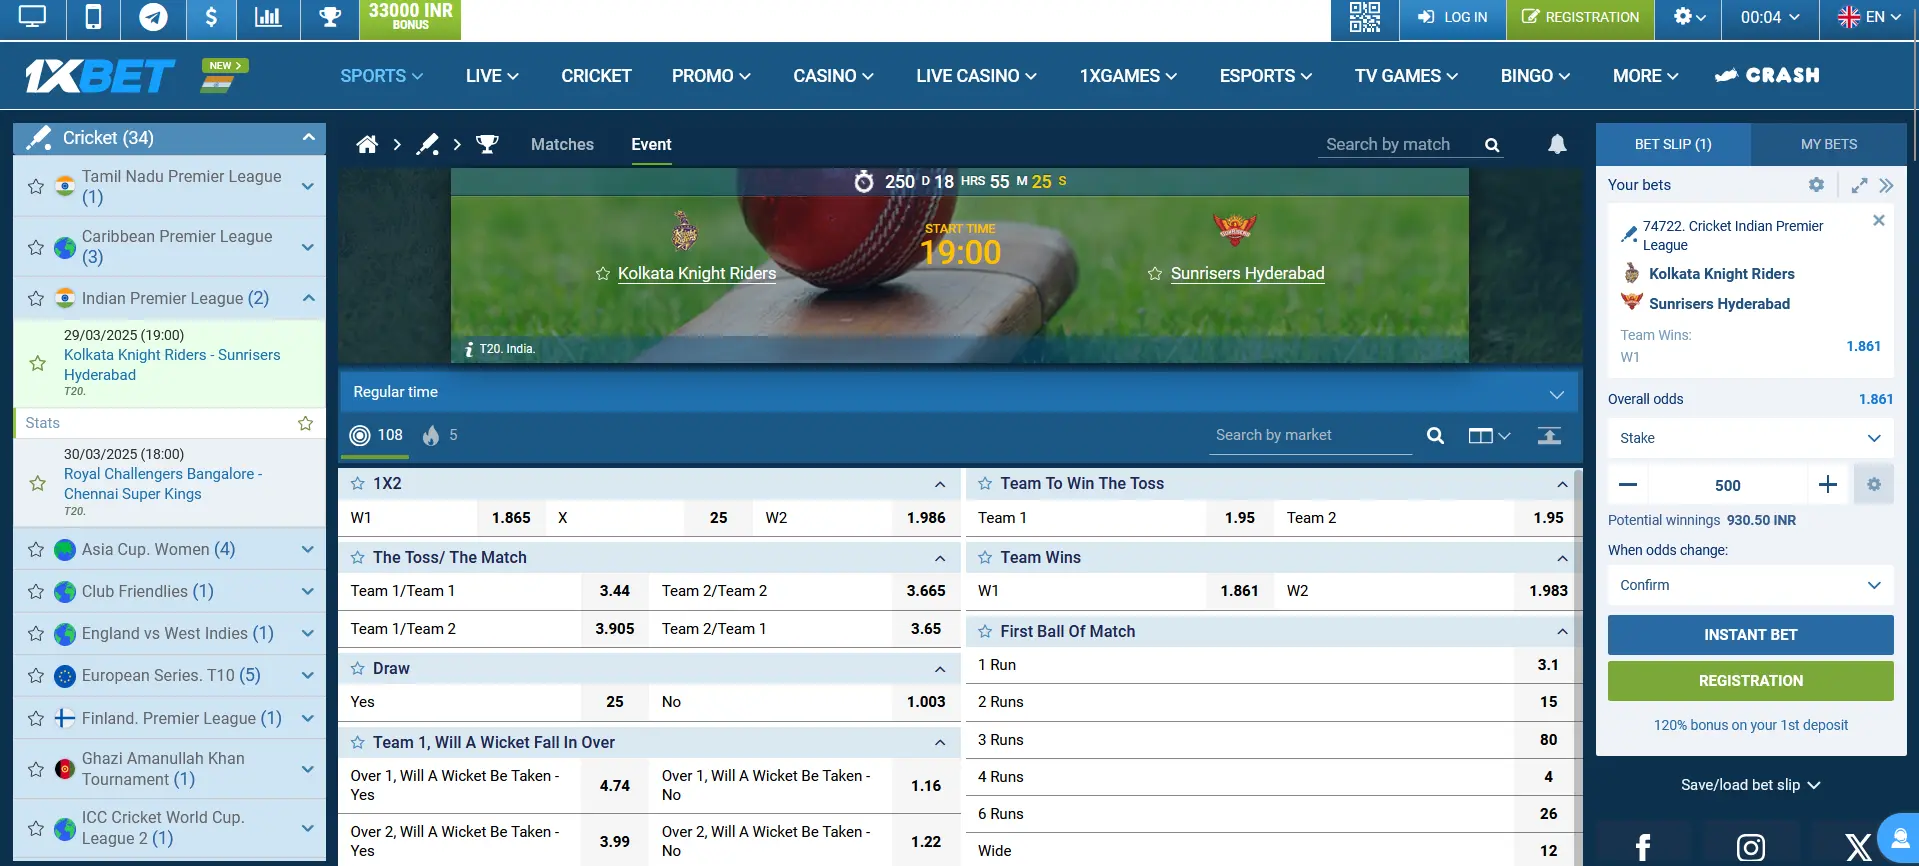1919x866 pixels.
Task: Open the 00:04 time zone dropdown
Action: [x=1770, y=17]
